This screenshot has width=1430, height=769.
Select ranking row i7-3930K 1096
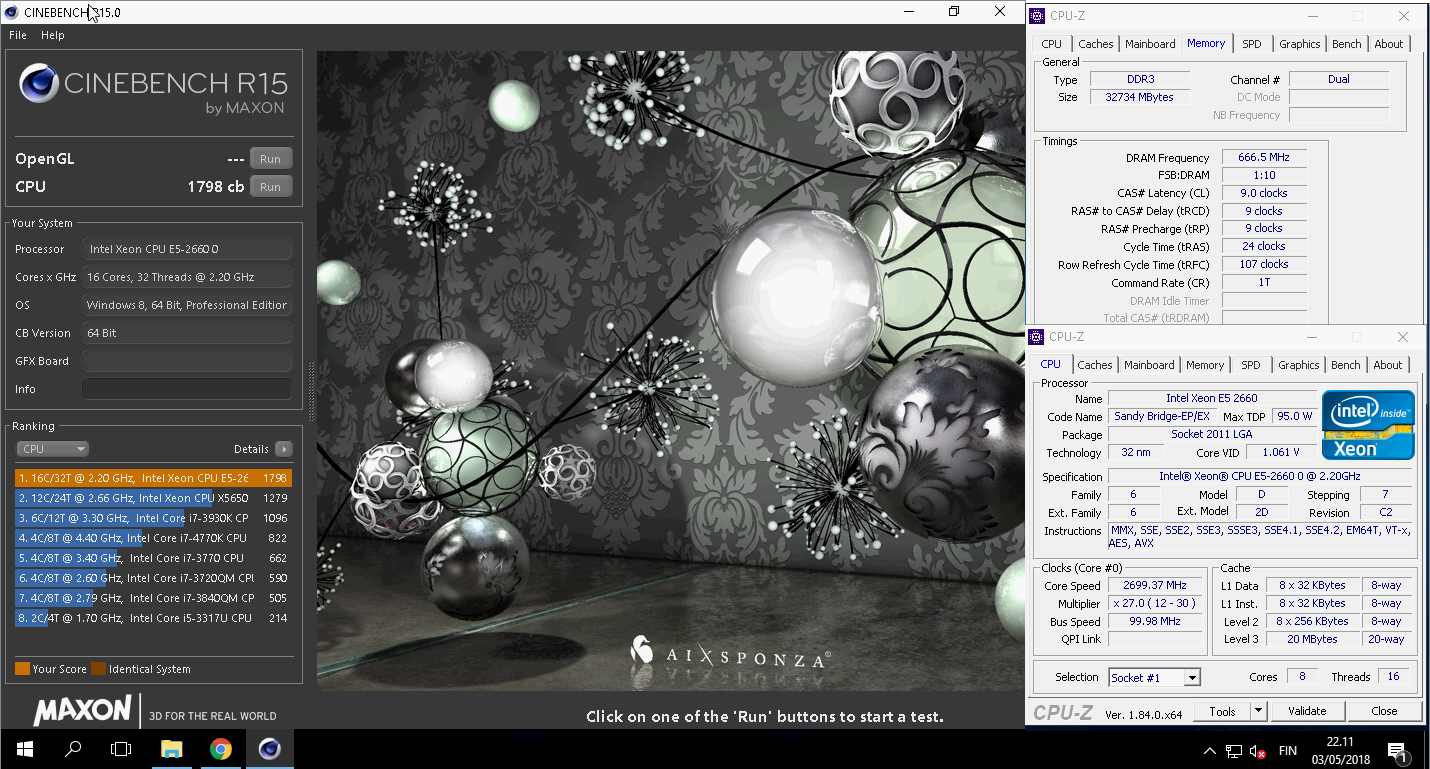[153, 518]
